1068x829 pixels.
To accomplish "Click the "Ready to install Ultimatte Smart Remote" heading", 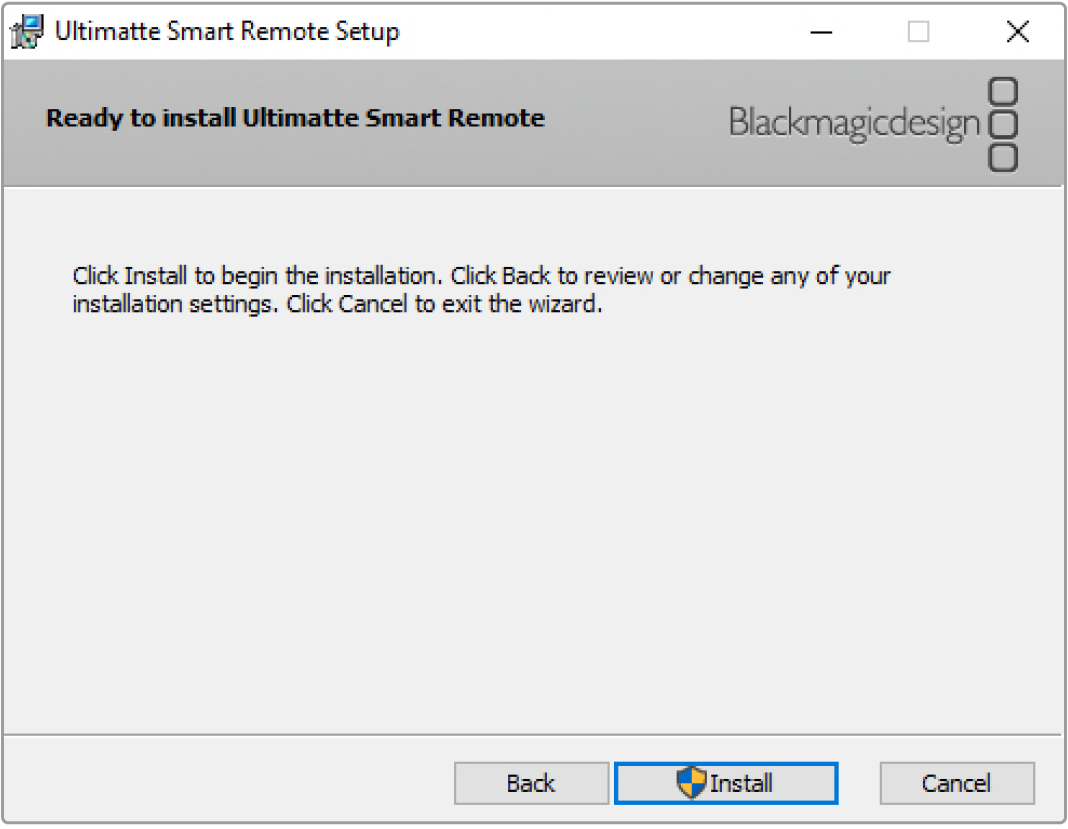I will coord(295,118).
